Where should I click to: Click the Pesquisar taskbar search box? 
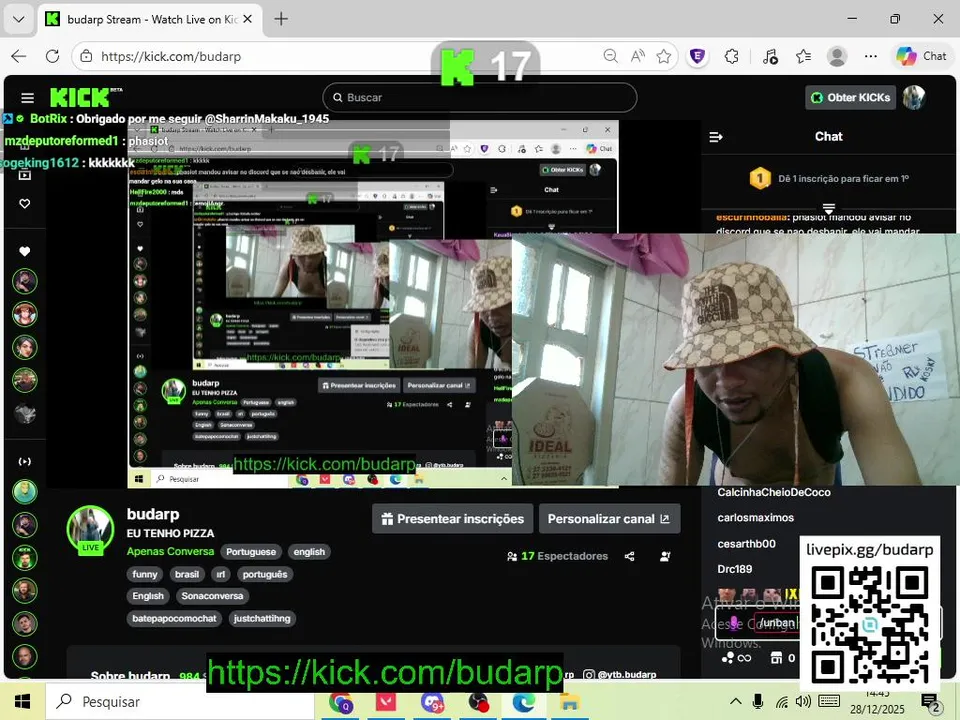click(179, 702)
